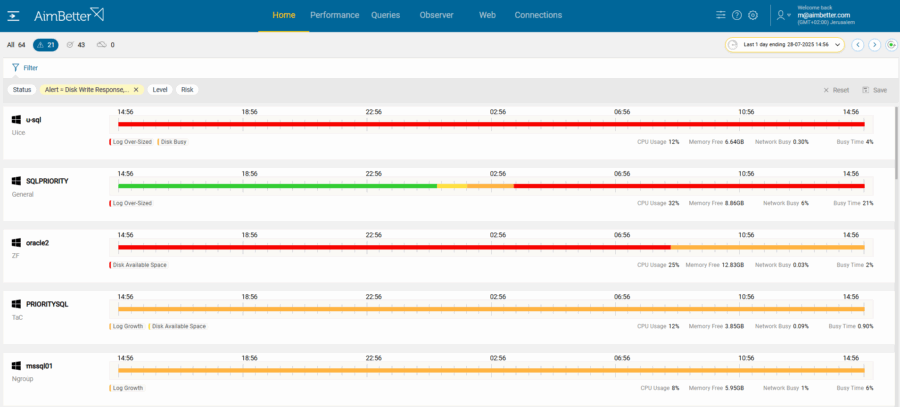900x407 pixels.
Task: Open the Status filter chip
Action: coord(22,90)
